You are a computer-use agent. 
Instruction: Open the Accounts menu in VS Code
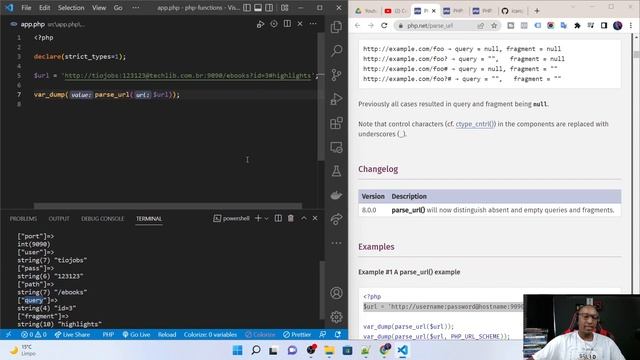click(x=336, y=293)
